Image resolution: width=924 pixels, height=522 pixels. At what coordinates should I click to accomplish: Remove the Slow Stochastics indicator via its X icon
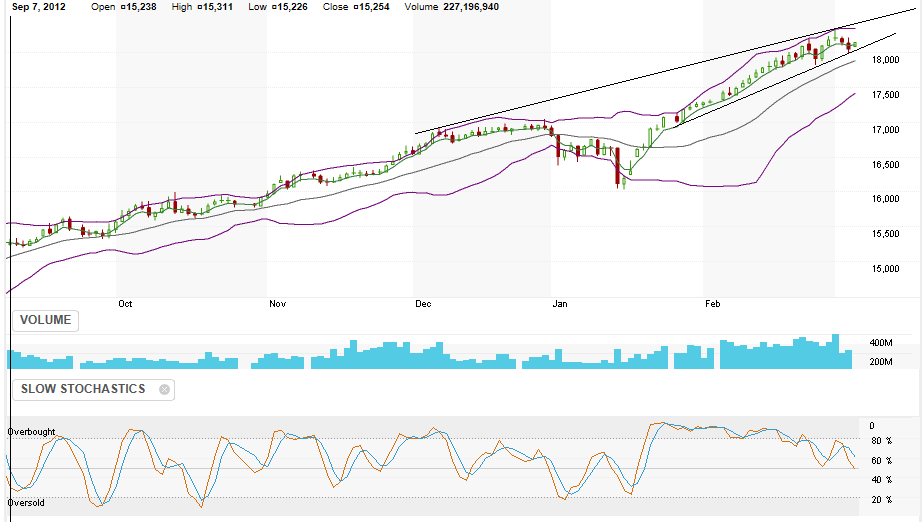[x=164, y=390]
